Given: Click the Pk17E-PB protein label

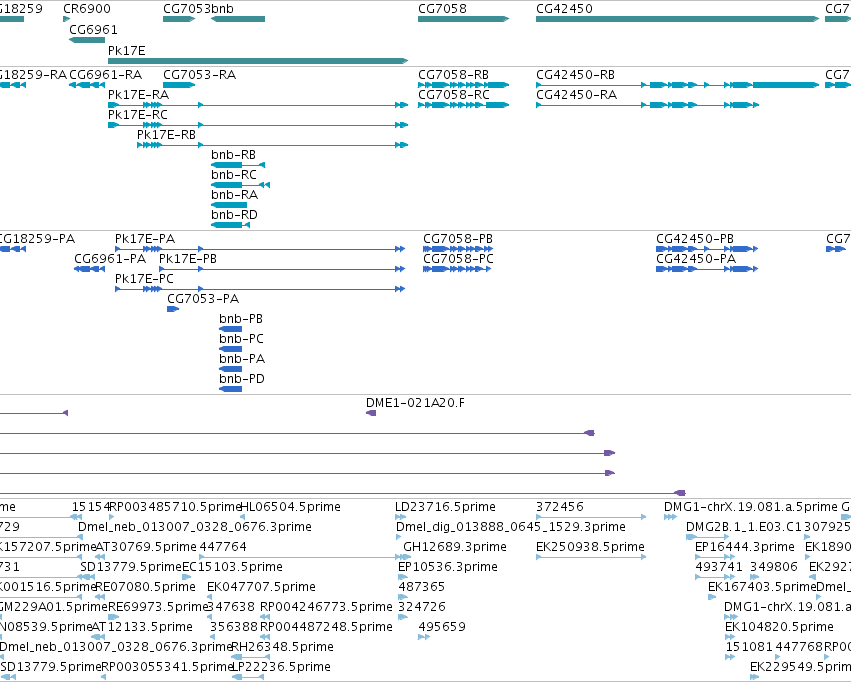Looking at the screenshot, I should [188, 259].
